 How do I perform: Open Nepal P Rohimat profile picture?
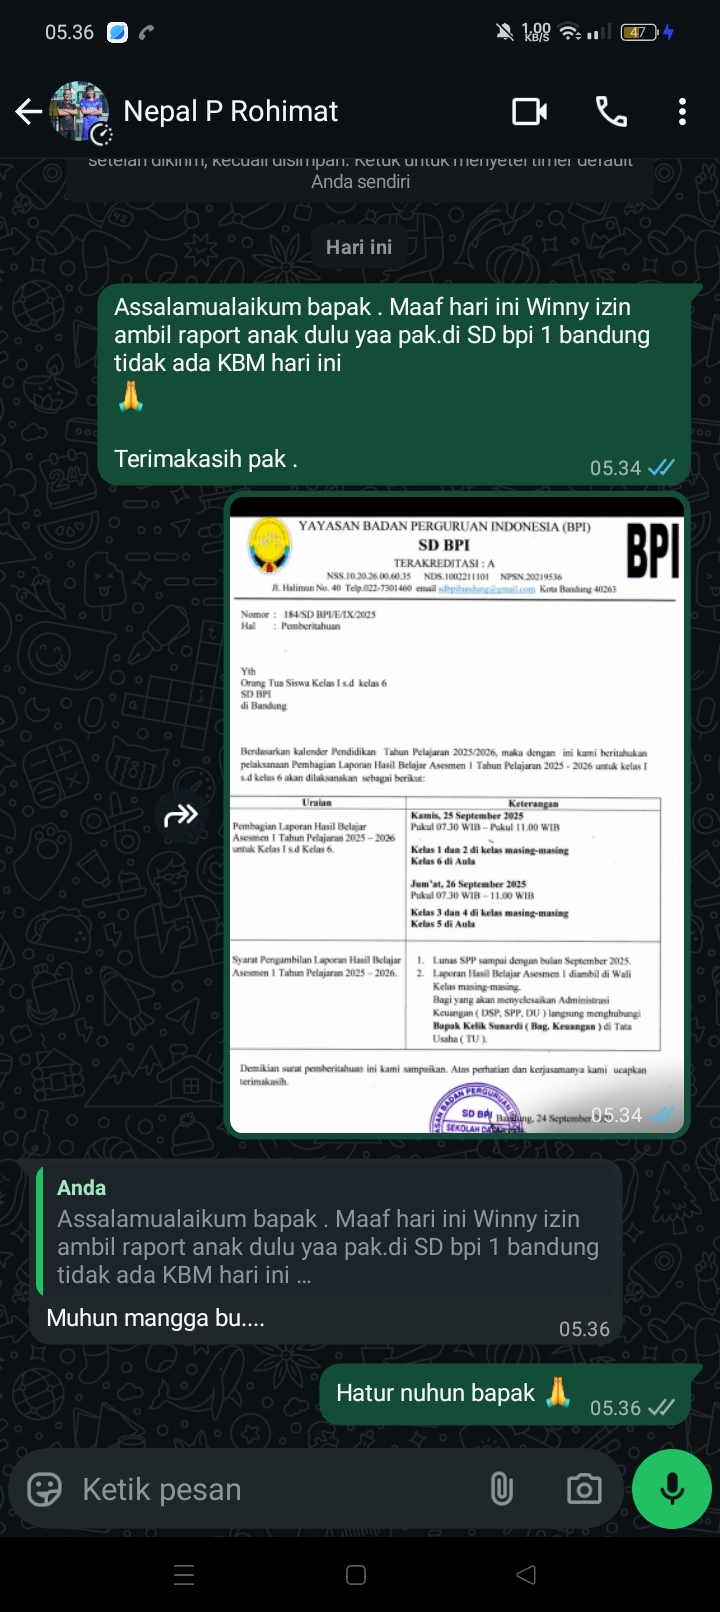79,112
